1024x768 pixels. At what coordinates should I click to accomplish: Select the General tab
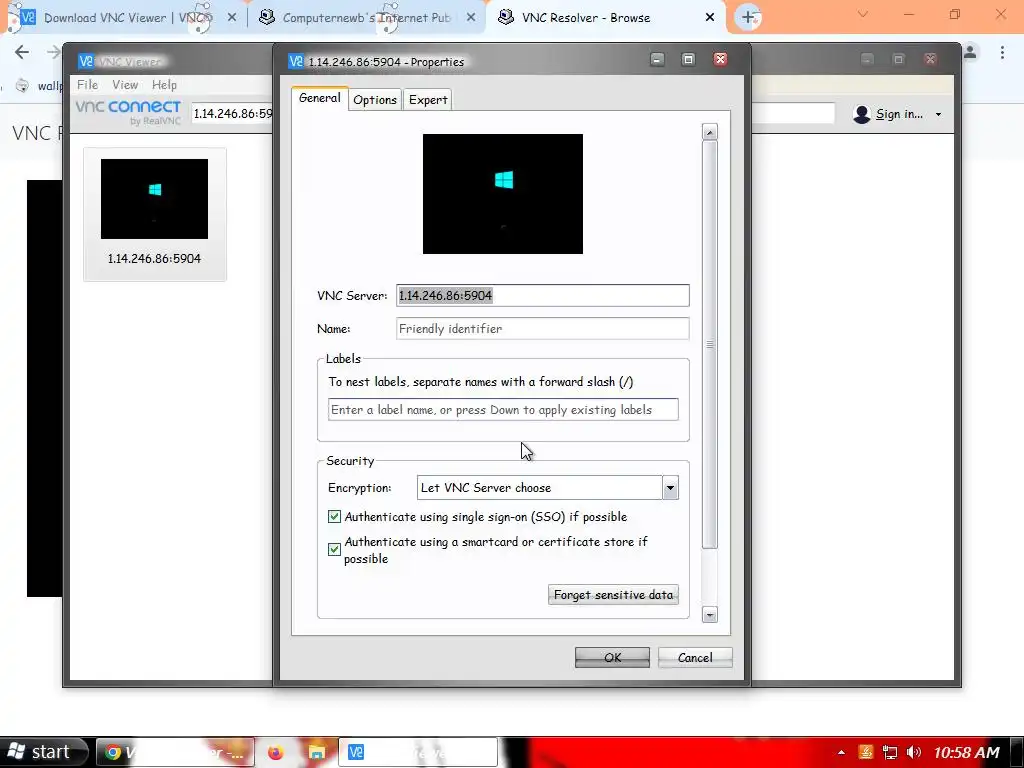click(319, 98)
